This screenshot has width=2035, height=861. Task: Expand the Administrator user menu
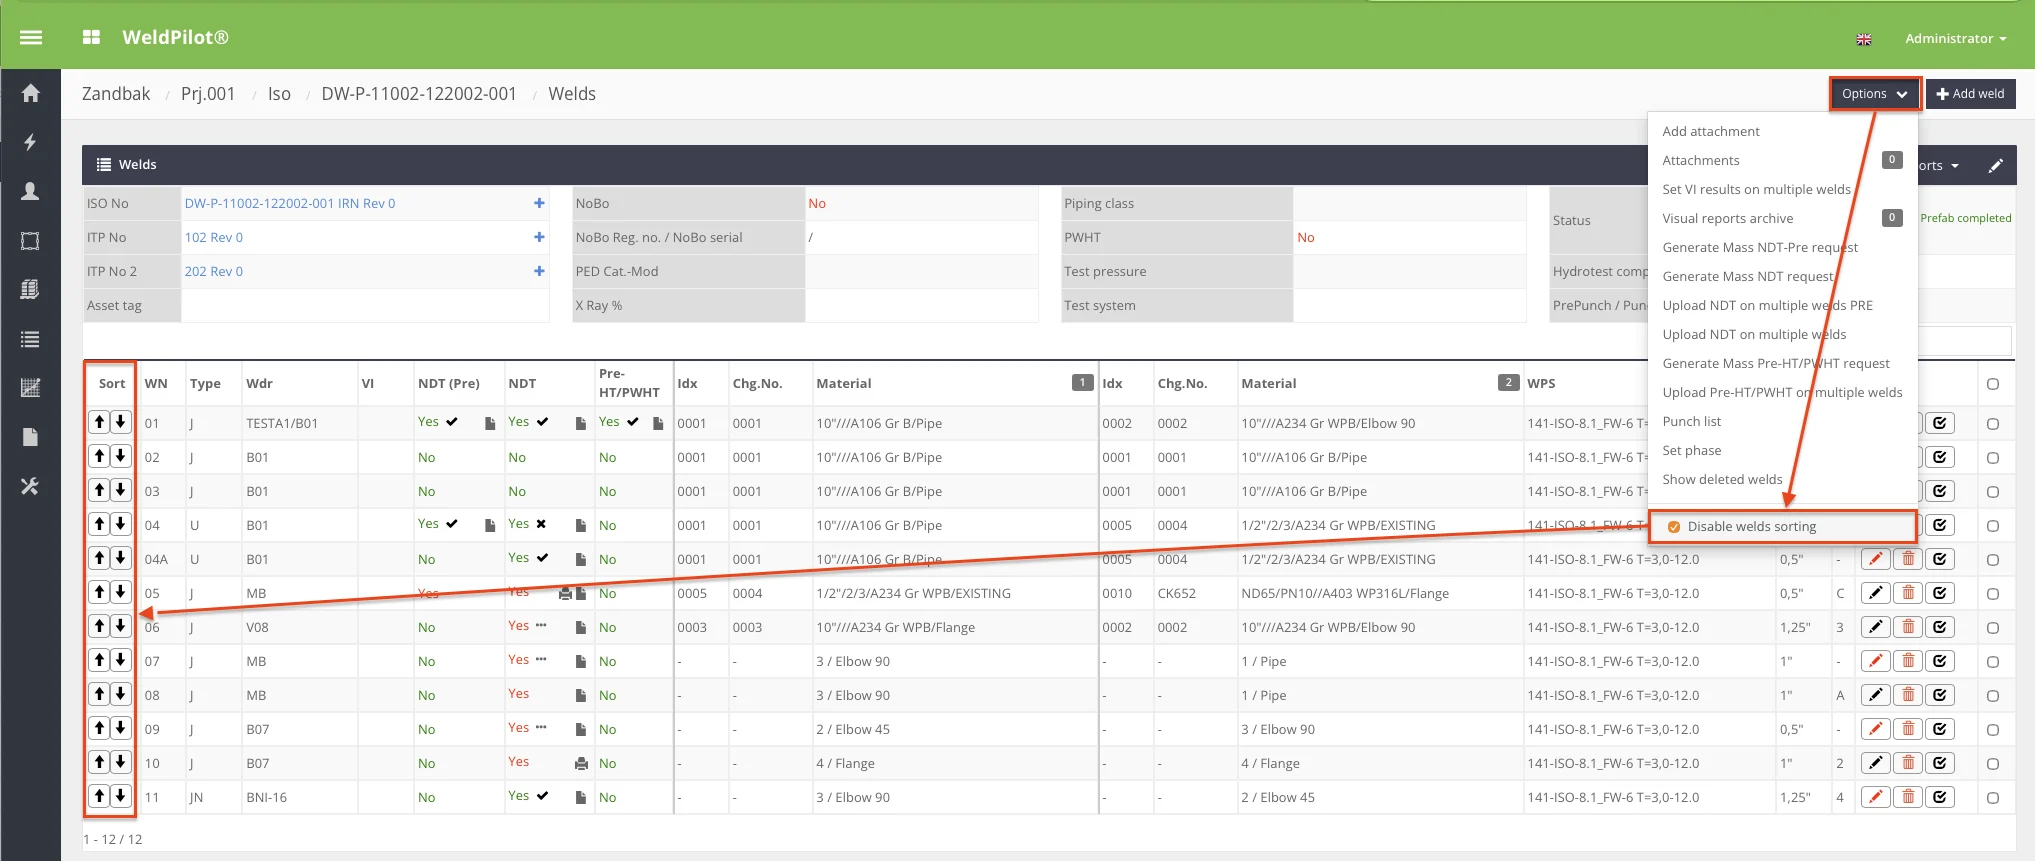1955,39
